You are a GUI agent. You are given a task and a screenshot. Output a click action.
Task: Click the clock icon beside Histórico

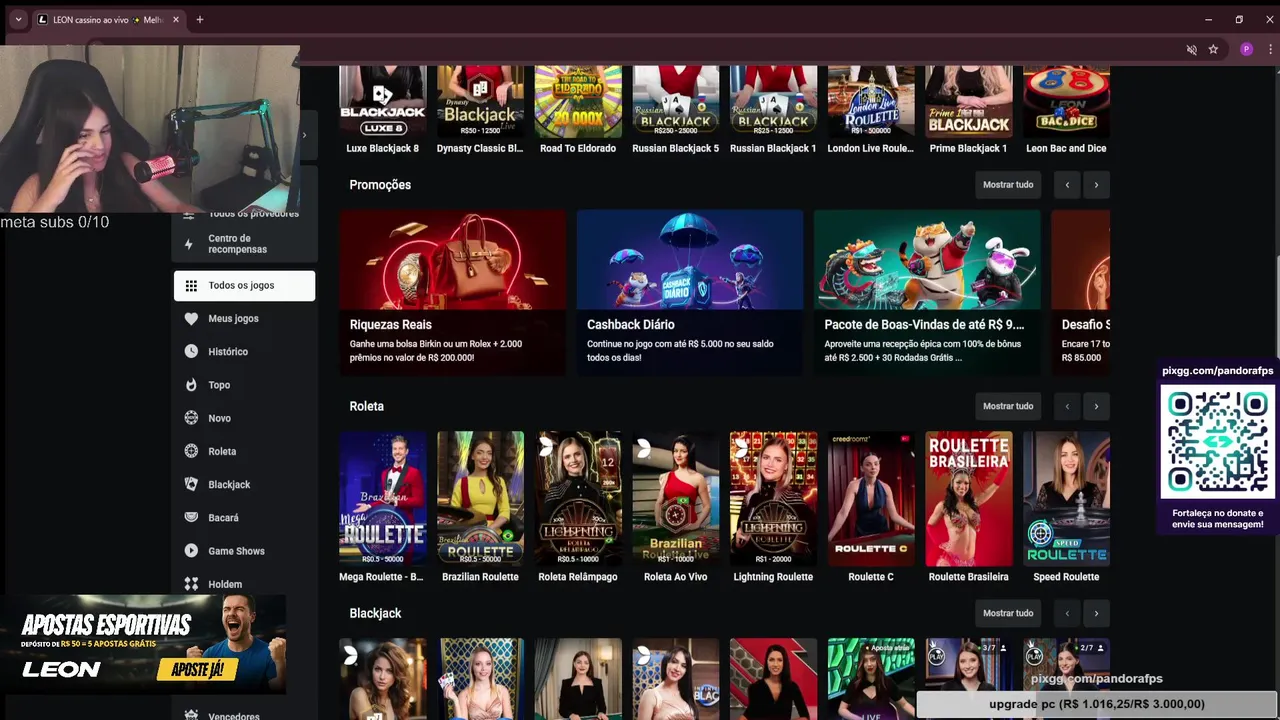[191, 352]
